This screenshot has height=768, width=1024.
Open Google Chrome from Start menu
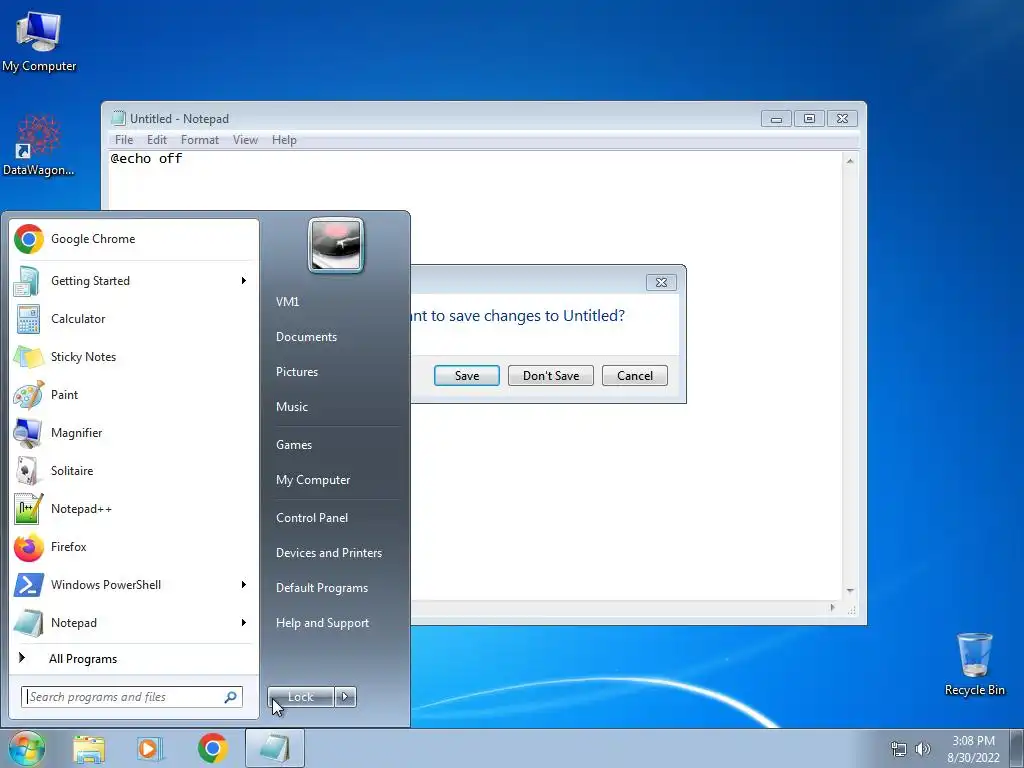pyautogui.click(x=134, y=239)
